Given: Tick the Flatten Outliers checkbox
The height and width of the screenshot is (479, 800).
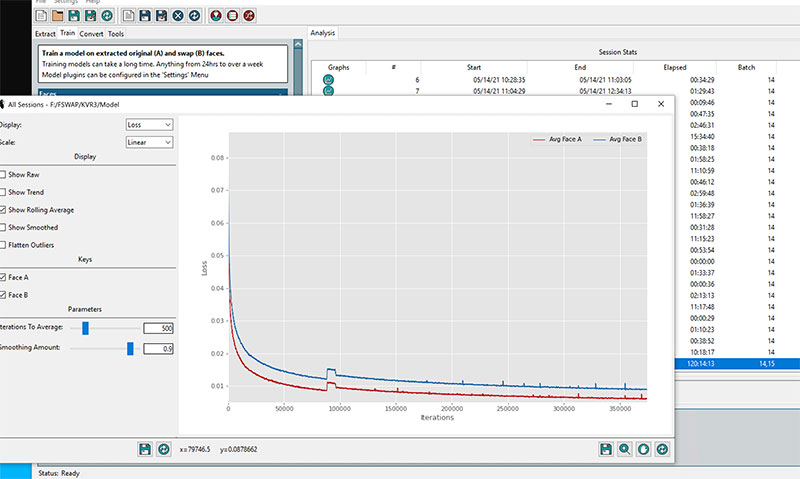Looking at the screenshot, I should click(x=3, y=245).
